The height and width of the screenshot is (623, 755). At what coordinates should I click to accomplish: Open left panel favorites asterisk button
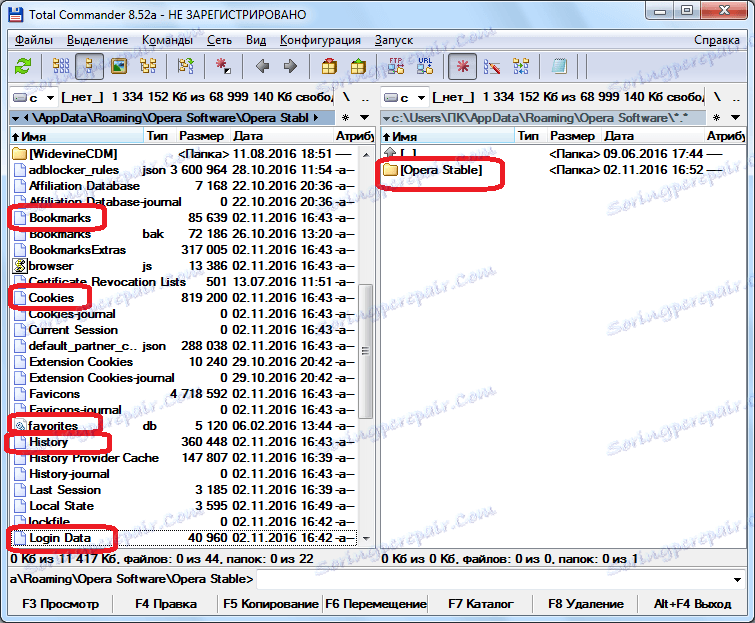(345, 117)
